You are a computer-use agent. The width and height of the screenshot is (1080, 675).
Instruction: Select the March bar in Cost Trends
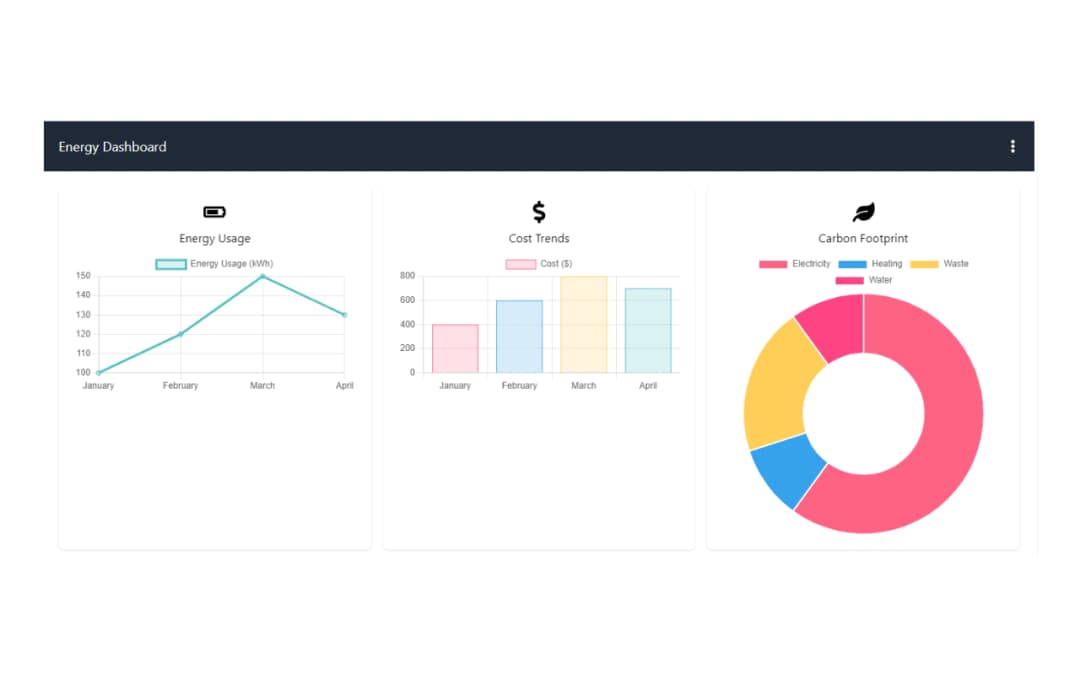tap(584, 325)
